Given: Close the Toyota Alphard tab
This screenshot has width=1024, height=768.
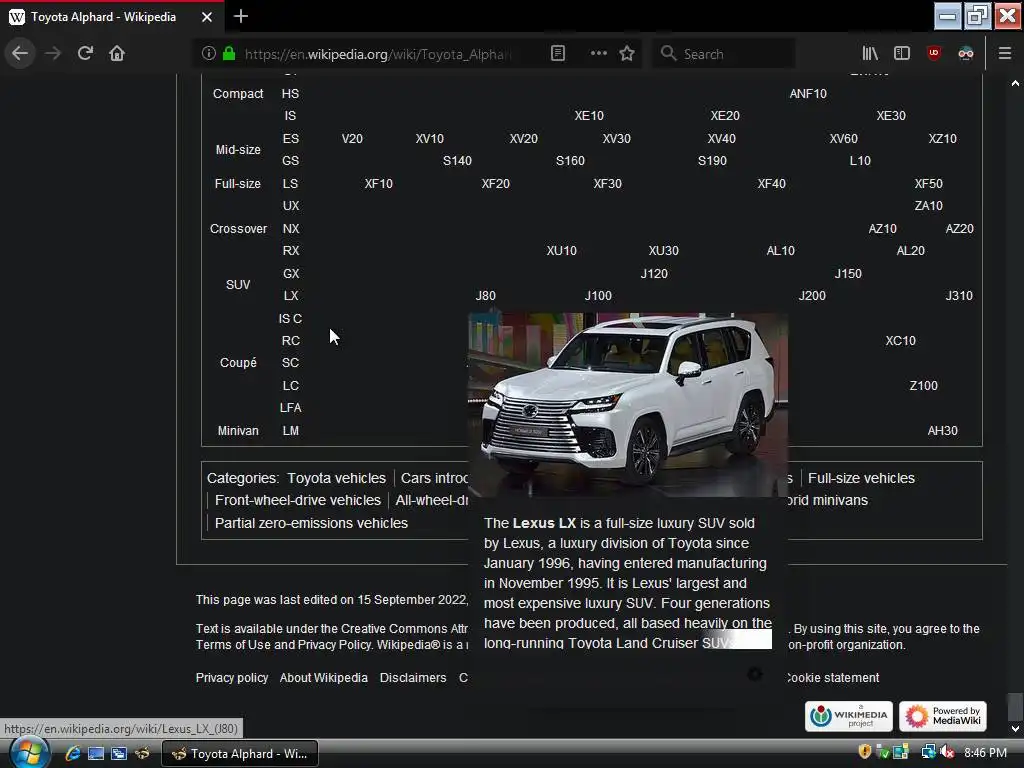Looking at the screenshot, I should (207, 17).
